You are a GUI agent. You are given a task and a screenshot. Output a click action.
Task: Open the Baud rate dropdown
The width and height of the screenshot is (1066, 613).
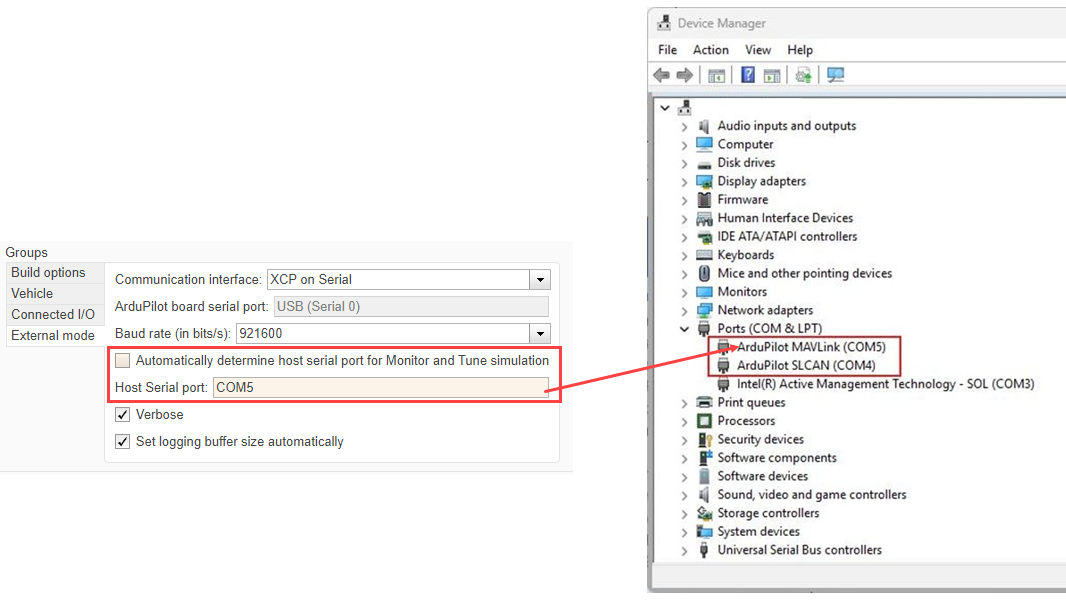[x=539, y=333]
